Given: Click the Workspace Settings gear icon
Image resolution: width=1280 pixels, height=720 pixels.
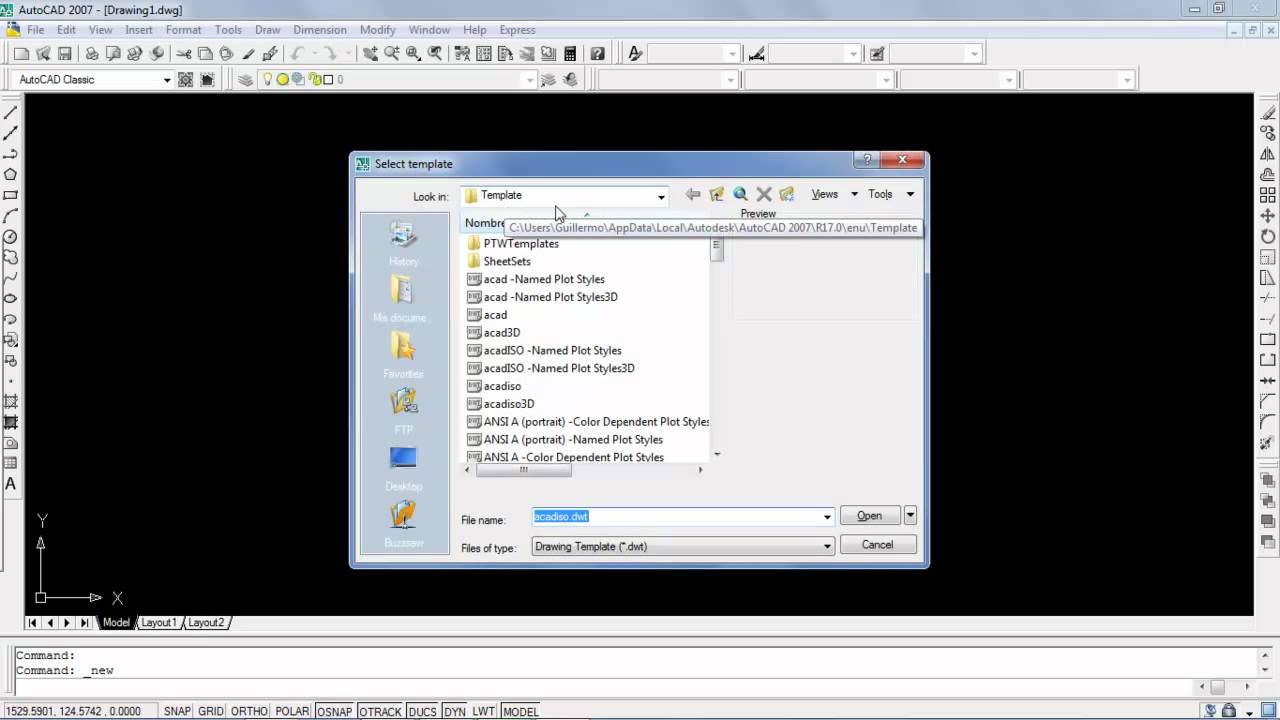Looking at the screenshot, I should 186,80.
